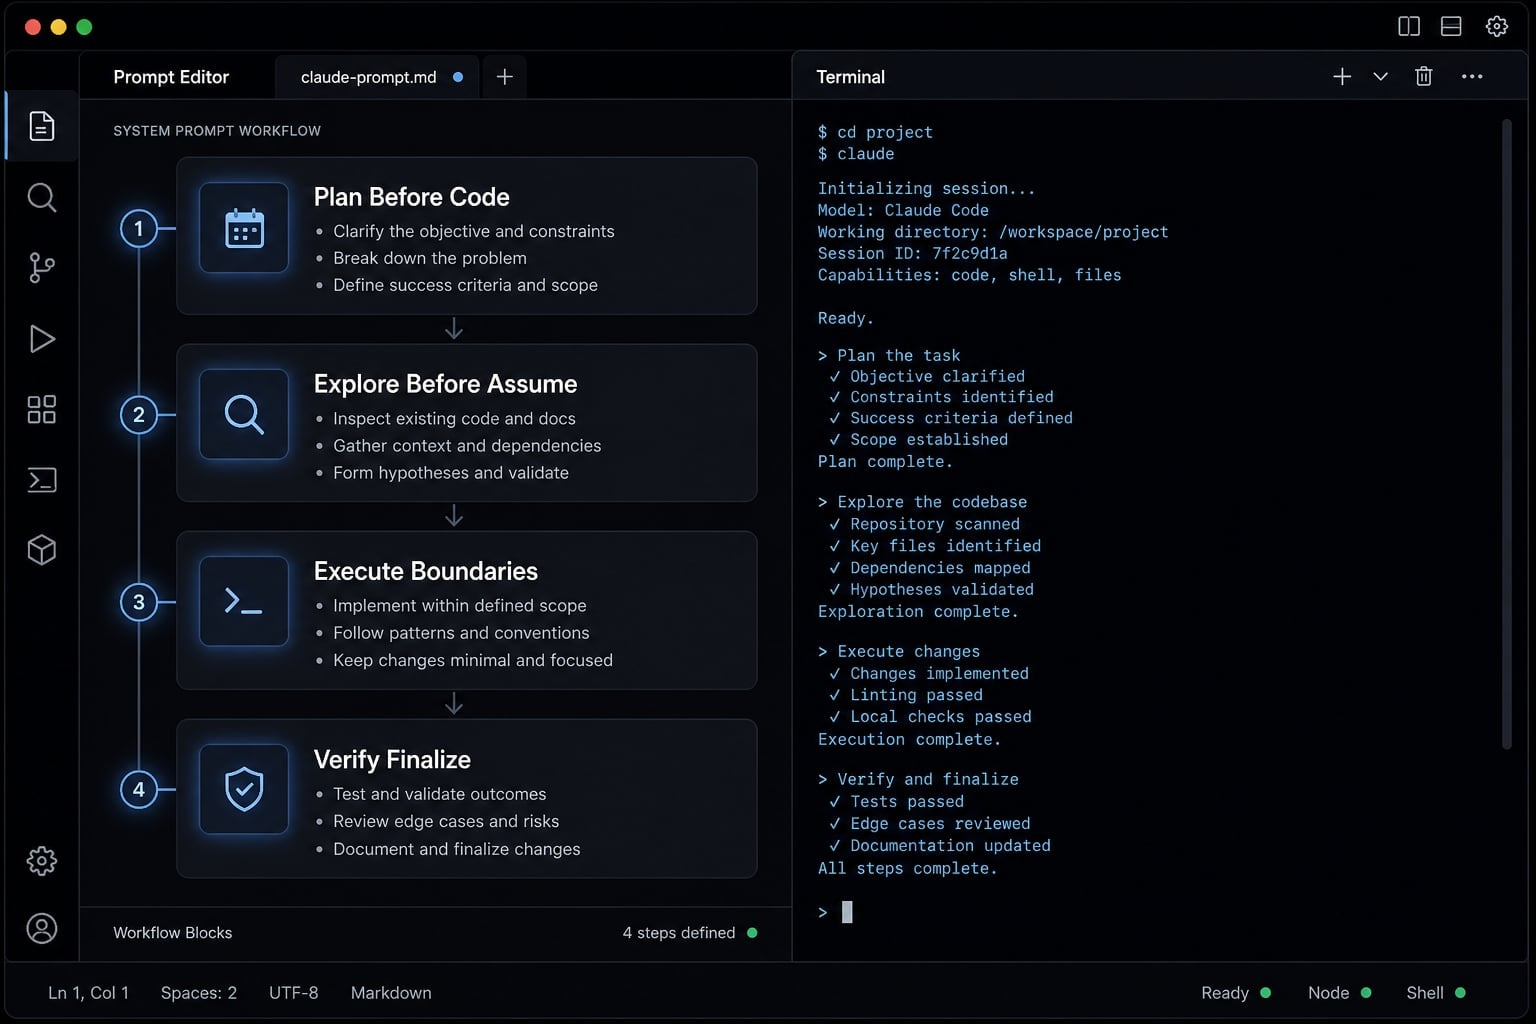Viewport: 1536px width, 1024px height.
Task: Expand the terminal chevron dropdown
Action: click(x=1380, y=76)
